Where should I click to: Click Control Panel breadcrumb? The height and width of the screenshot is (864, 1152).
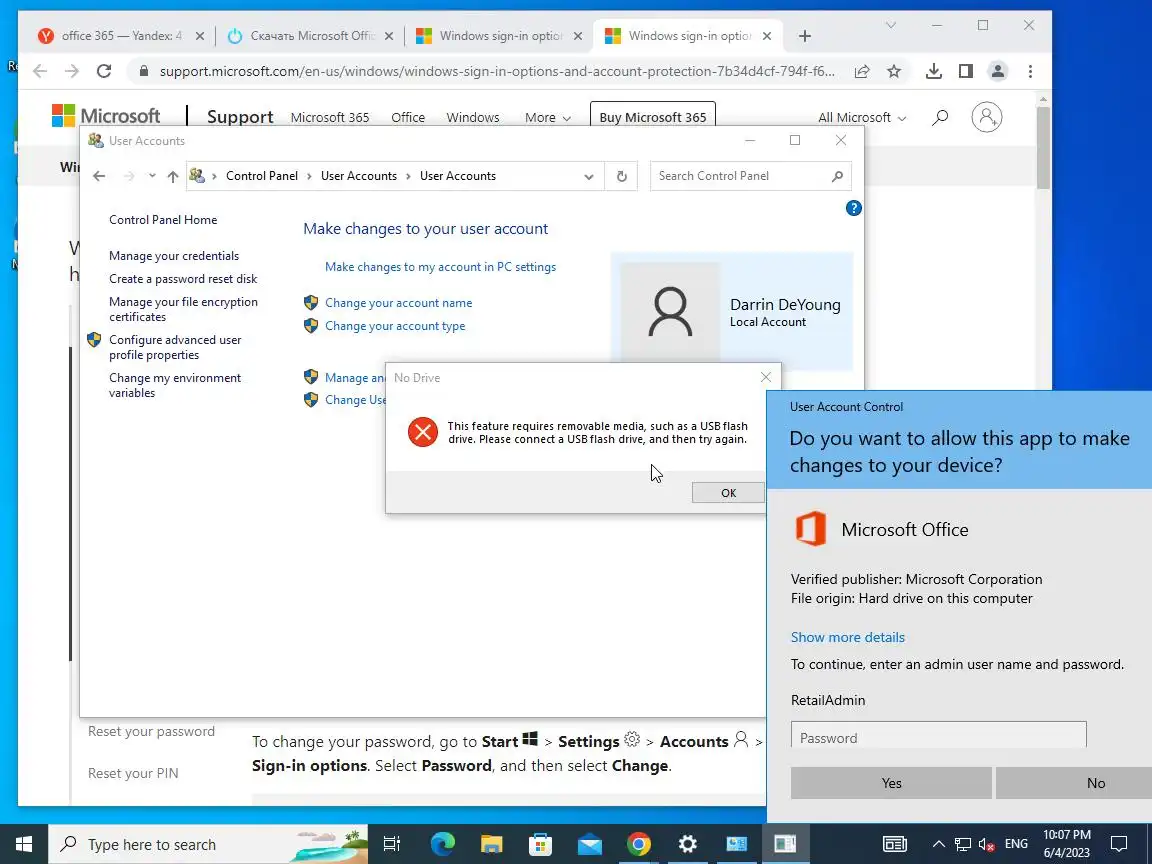click(x=262, y=176)
